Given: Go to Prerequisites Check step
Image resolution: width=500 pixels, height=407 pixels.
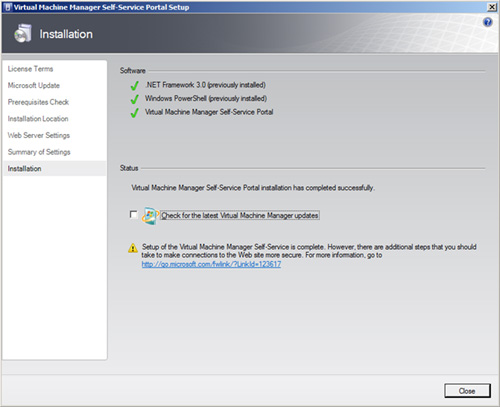Looking at the screenshot, I should tap(38, 102).
